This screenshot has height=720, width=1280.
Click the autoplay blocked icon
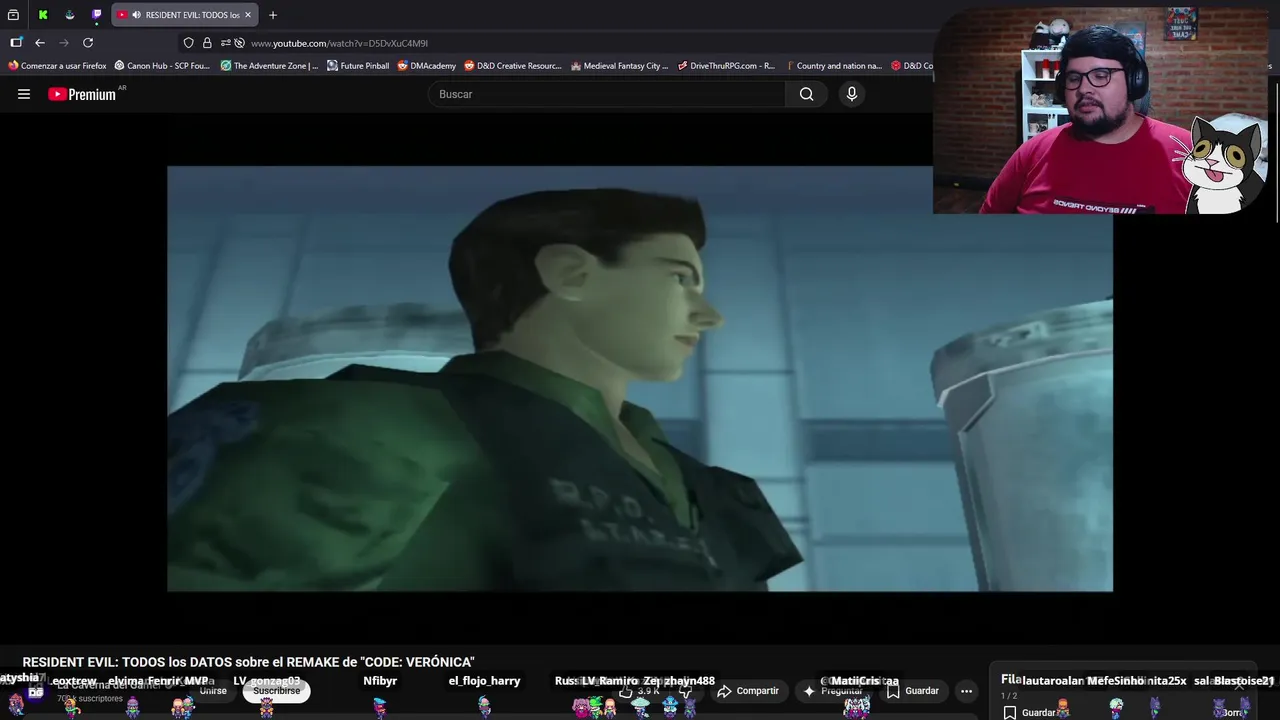[x=239, y=43]
